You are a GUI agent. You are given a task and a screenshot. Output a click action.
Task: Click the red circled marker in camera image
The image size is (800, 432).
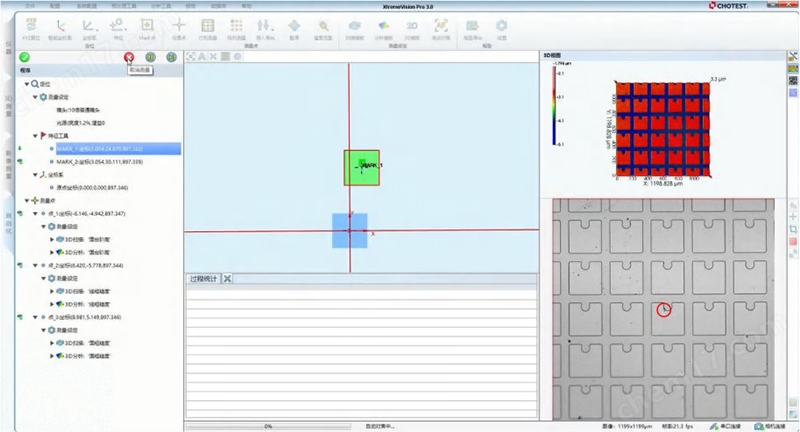[662, 310]
